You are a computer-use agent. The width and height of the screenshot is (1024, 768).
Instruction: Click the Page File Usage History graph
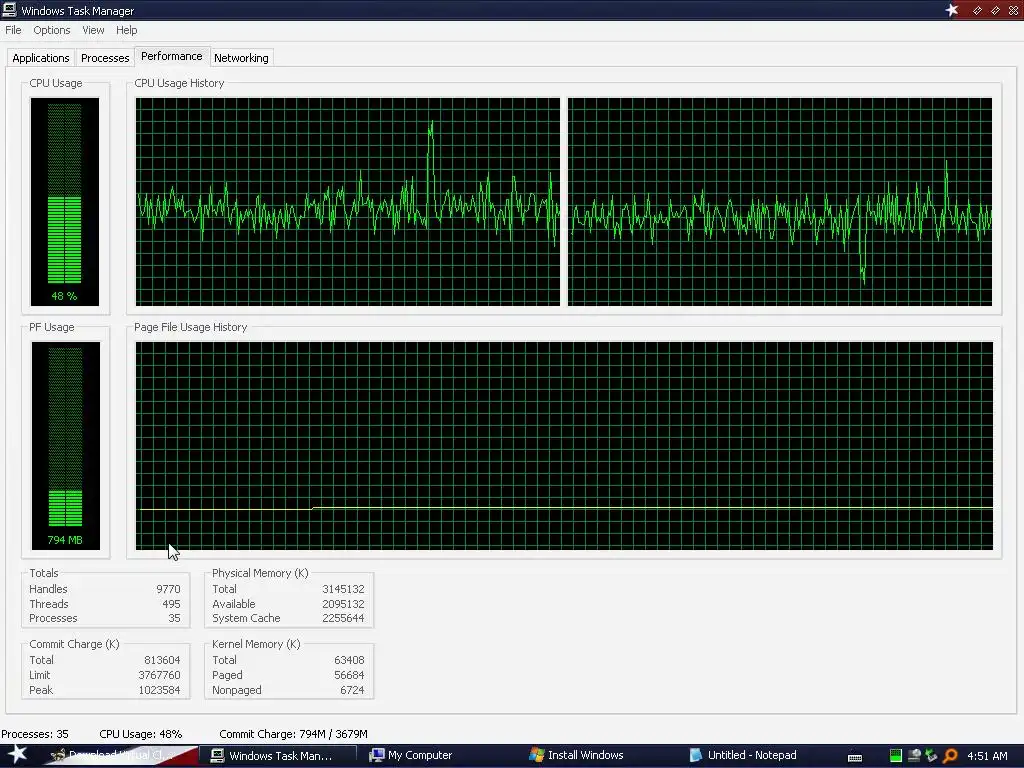point(564,445)
